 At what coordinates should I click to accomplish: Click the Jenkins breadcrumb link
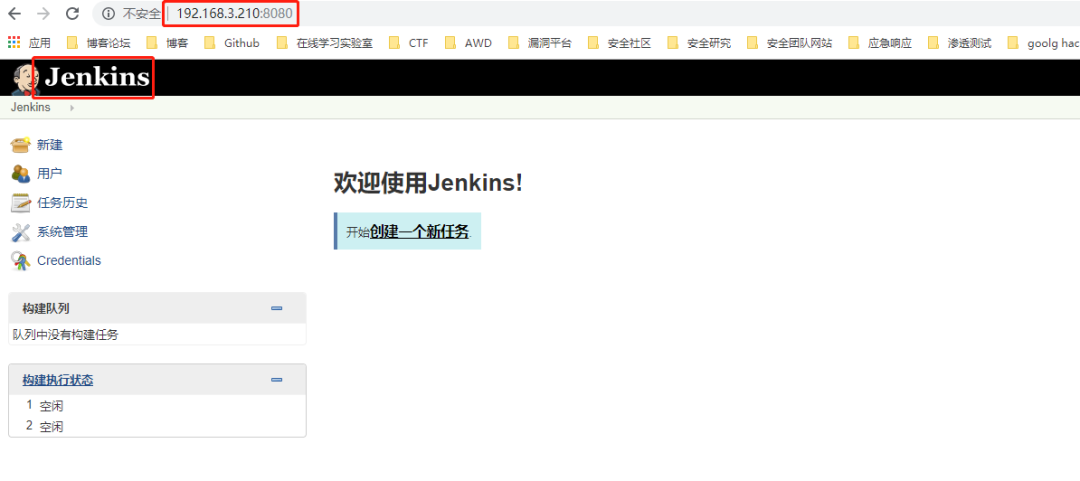point(30,108)
